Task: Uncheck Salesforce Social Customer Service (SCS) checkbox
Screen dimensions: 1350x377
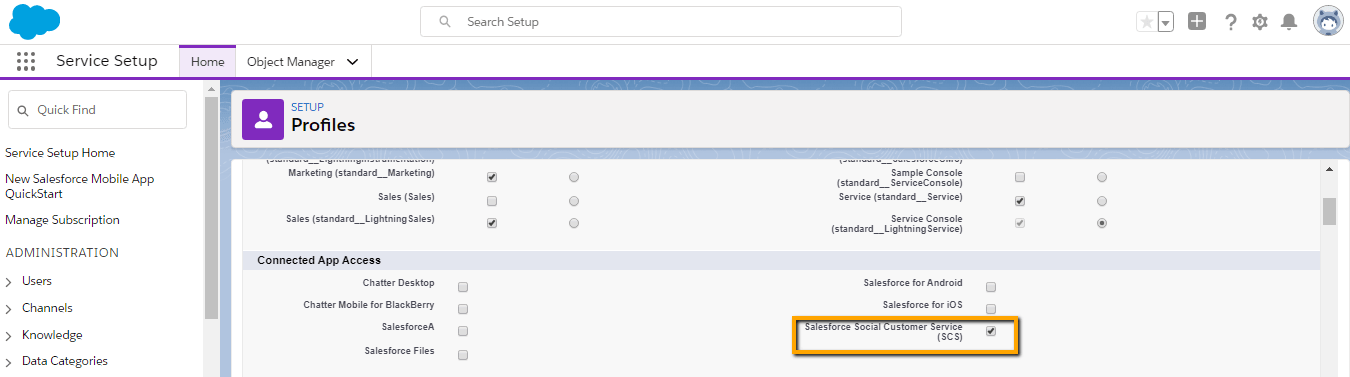Action: click(991, 331)
